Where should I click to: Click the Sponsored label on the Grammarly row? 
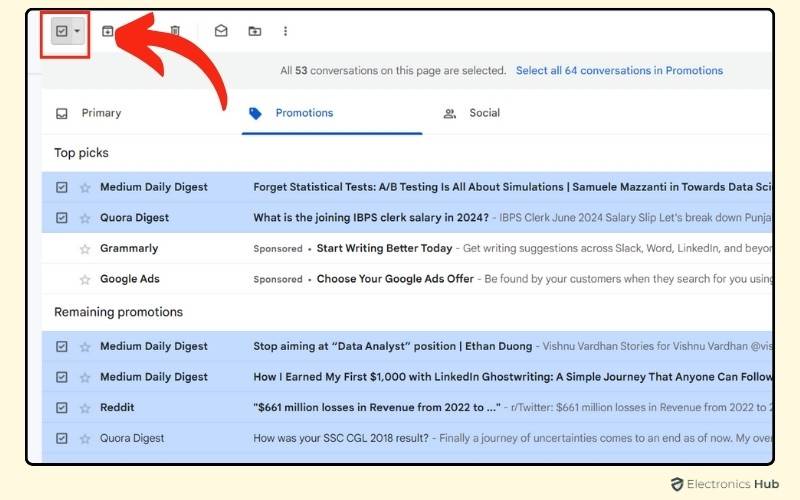click(x=278, y=249)
